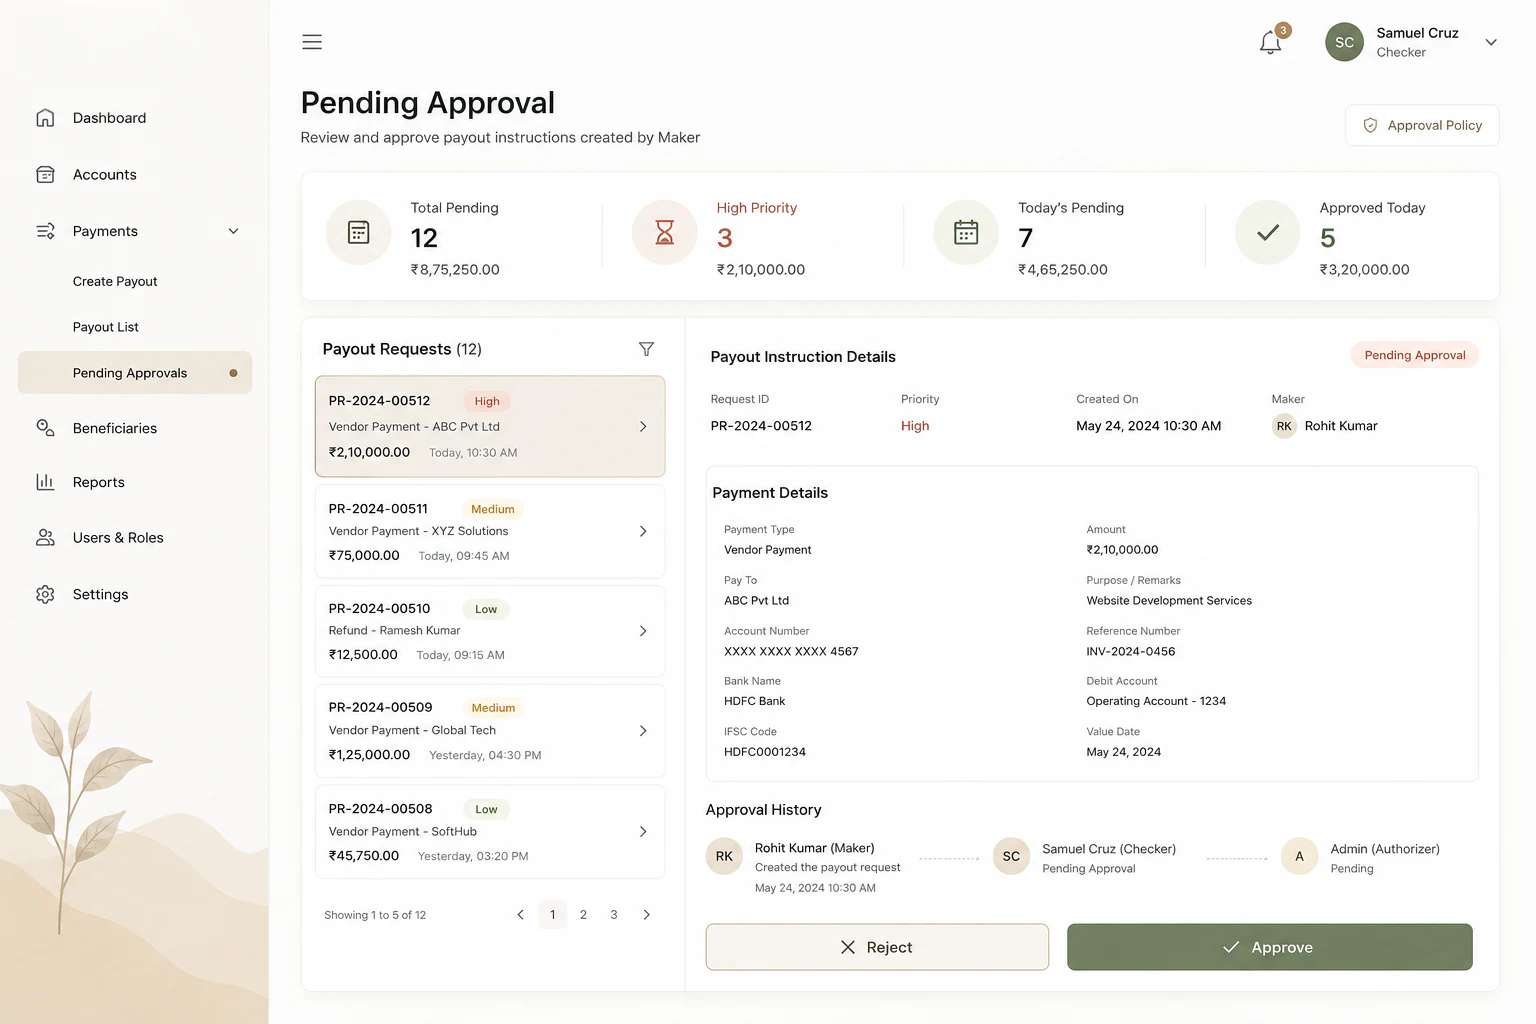Click the Approve button

point(1269,947)
